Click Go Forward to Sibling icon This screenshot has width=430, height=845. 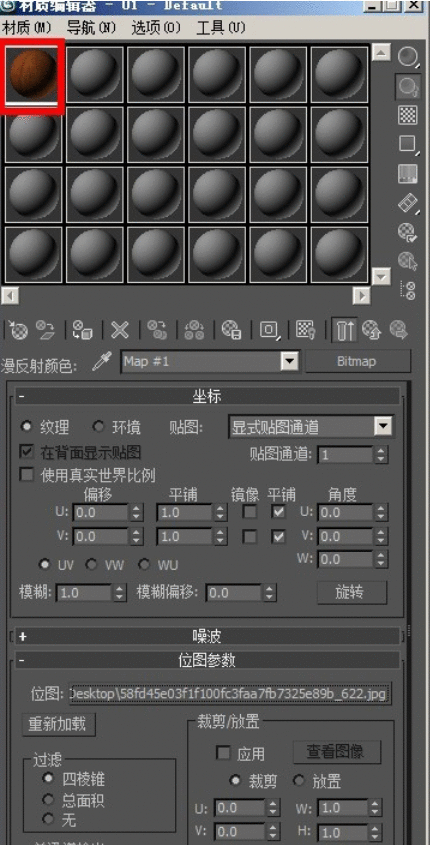(399, 330)
